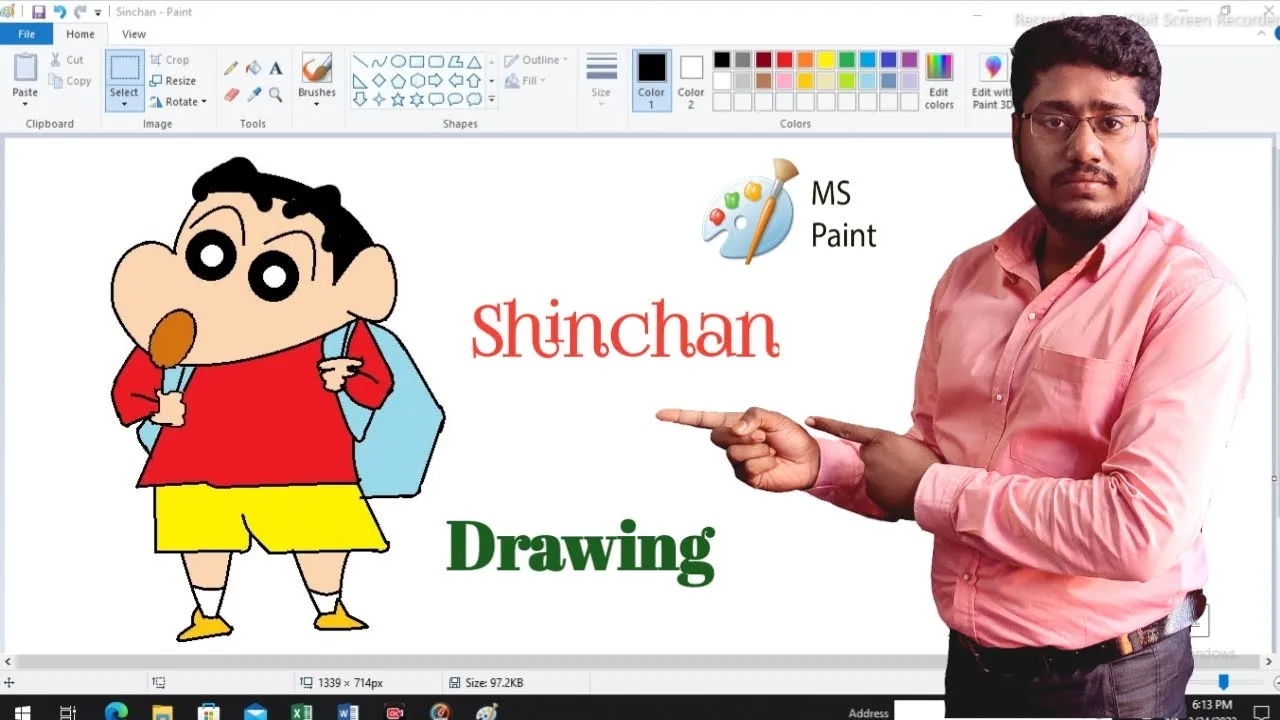1280x720 pixels.
Task: Click Edit with Paint 3D
Action: 993,80
